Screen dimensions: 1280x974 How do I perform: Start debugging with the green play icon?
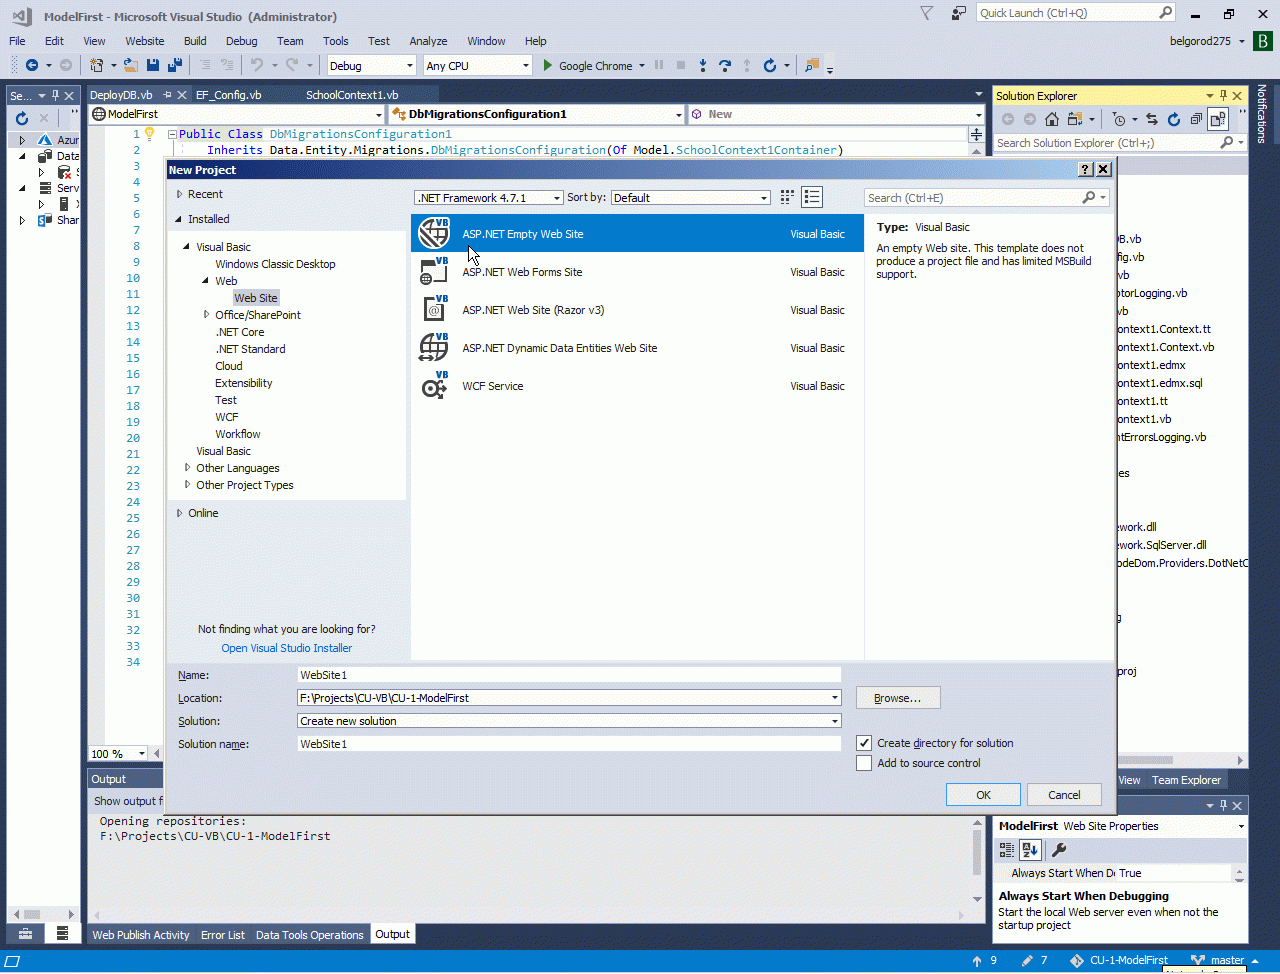(547, 65)
